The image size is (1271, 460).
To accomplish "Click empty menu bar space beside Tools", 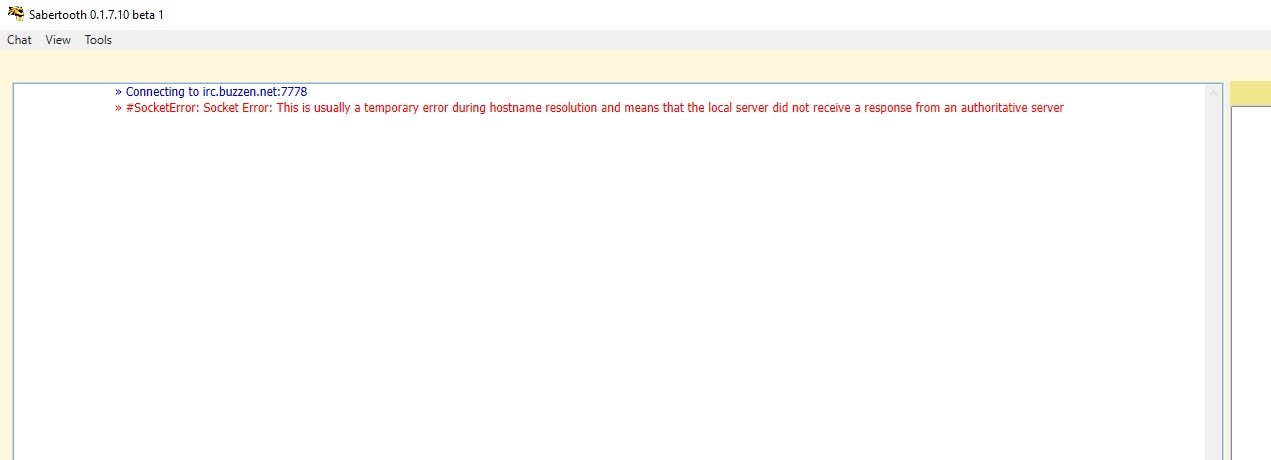I will tap(690, 40).
